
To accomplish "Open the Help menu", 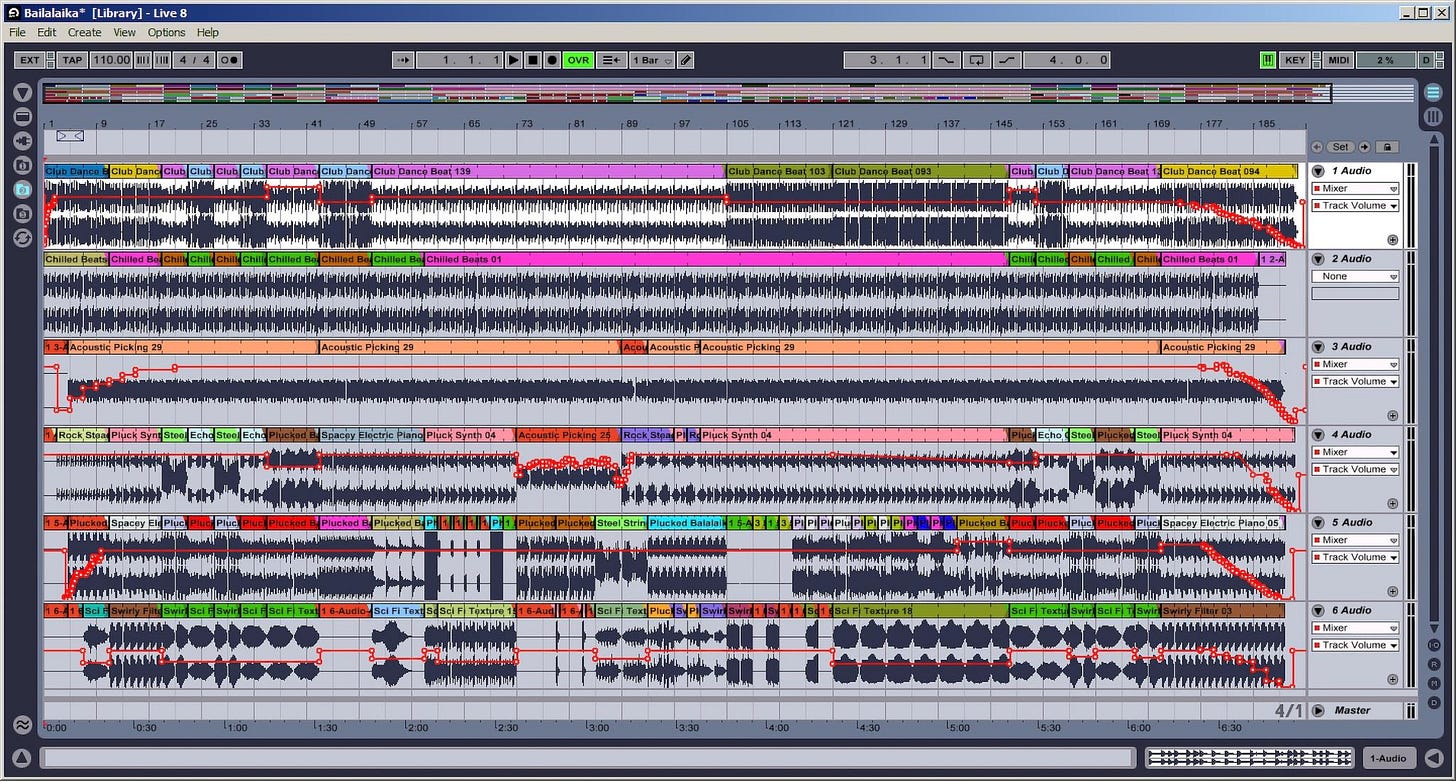I will tap(207, 32).
